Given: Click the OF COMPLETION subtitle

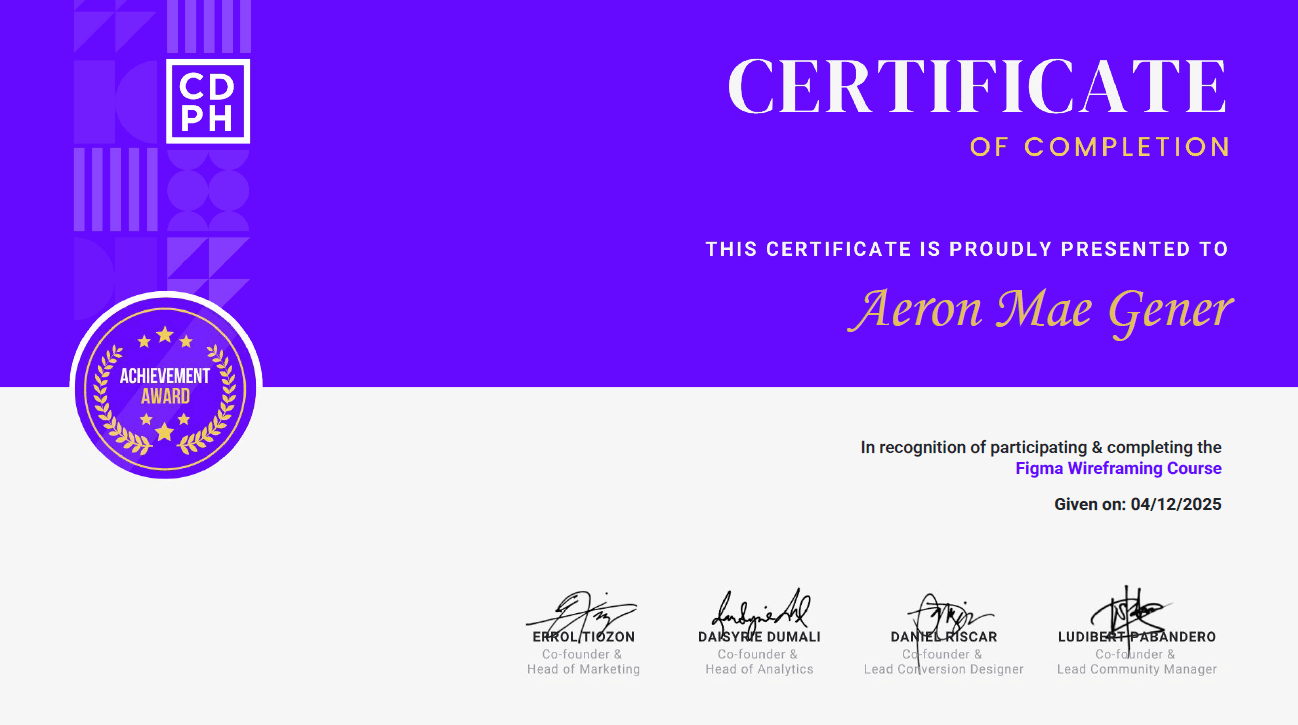Looking at the screenshot, I should point(1100,147).
